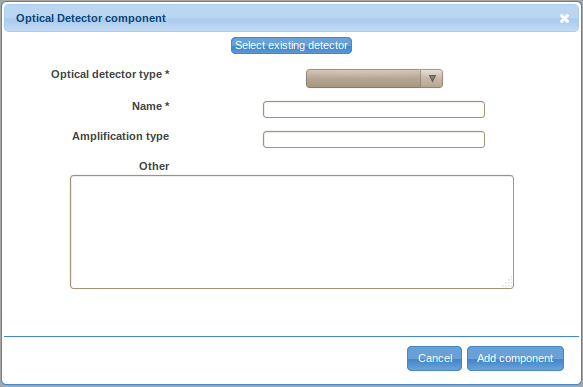Viewport: 583px width, 387px height.
Task: Click the Optical detector type label
Action: 110,74
